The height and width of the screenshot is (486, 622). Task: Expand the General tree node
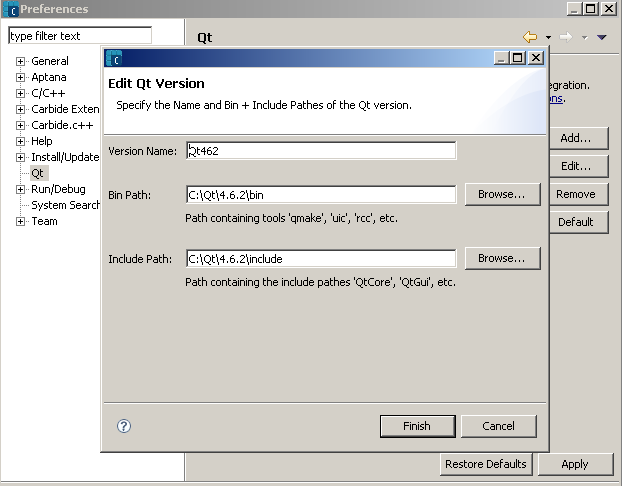[20, 61]
